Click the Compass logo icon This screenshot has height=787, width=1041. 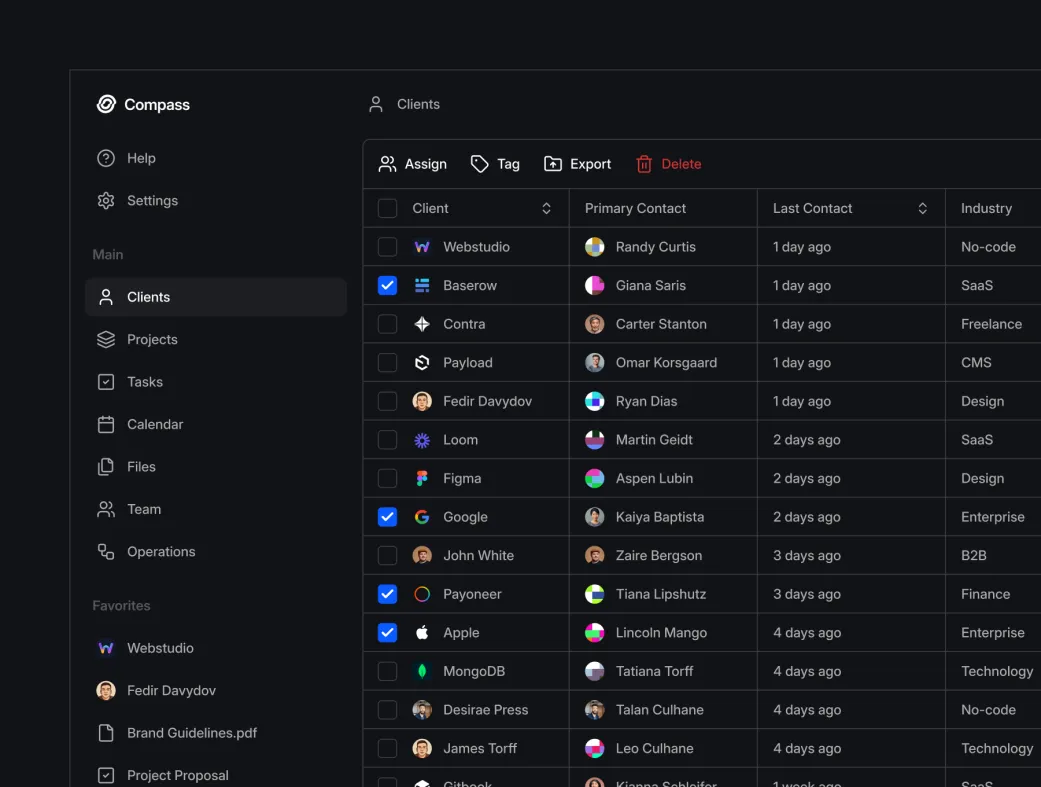click(106, 104)
